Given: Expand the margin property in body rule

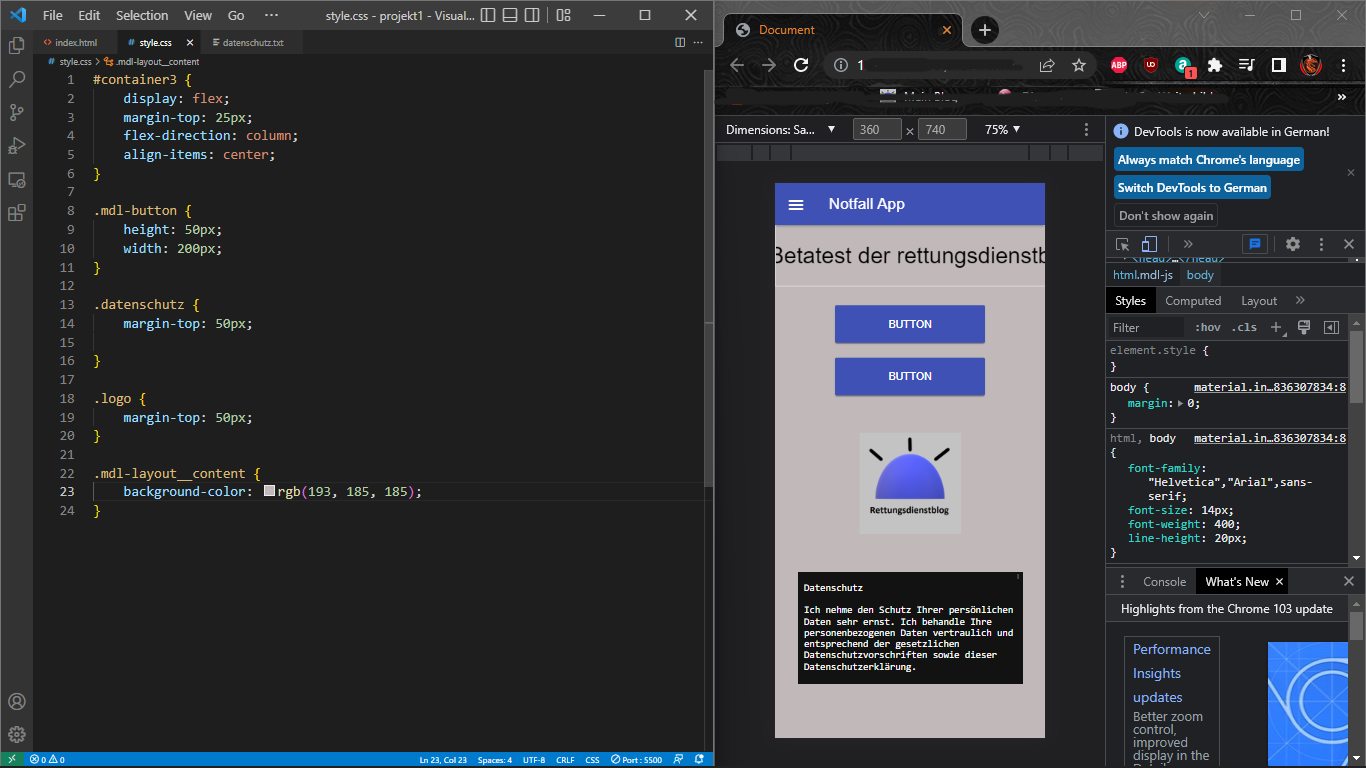Looking at the screenshot, I should click(1180, 403).
